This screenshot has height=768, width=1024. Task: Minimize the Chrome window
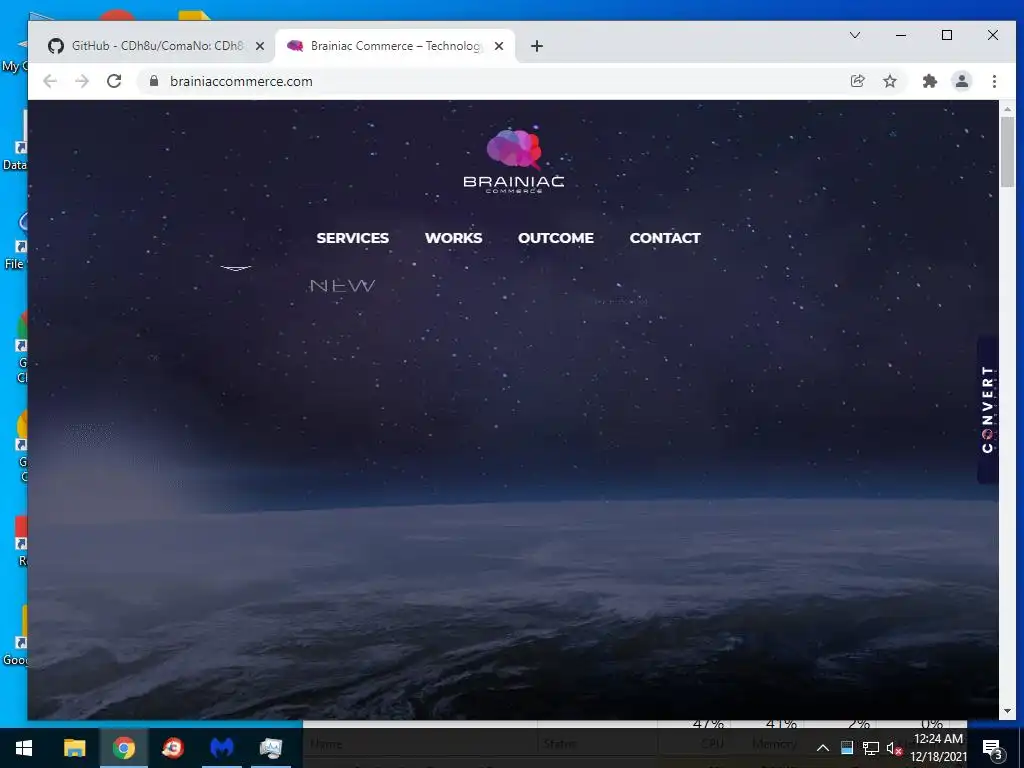[901, 35]
